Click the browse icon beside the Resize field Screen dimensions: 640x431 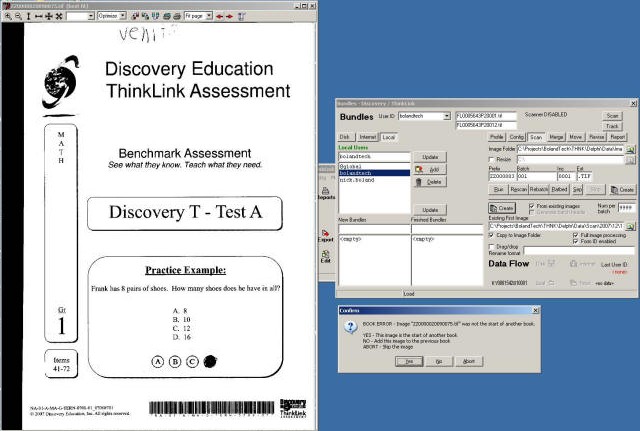click(x=630, y=160)
